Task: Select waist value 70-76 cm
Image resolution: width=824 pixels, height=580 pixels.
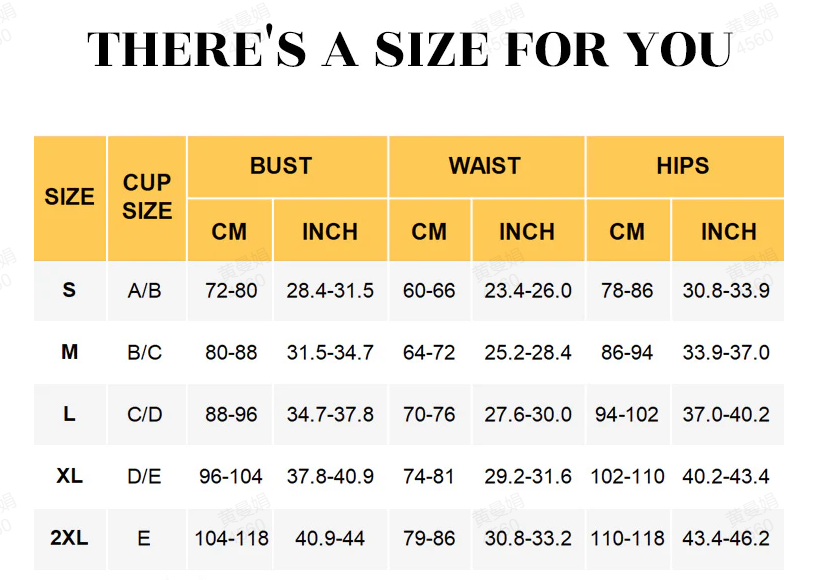Action: point(429,415)
